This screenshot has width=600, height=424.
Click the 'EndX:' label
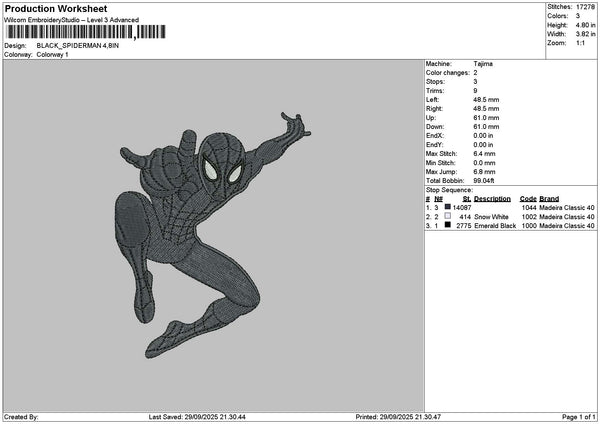(x=434, y=136)
